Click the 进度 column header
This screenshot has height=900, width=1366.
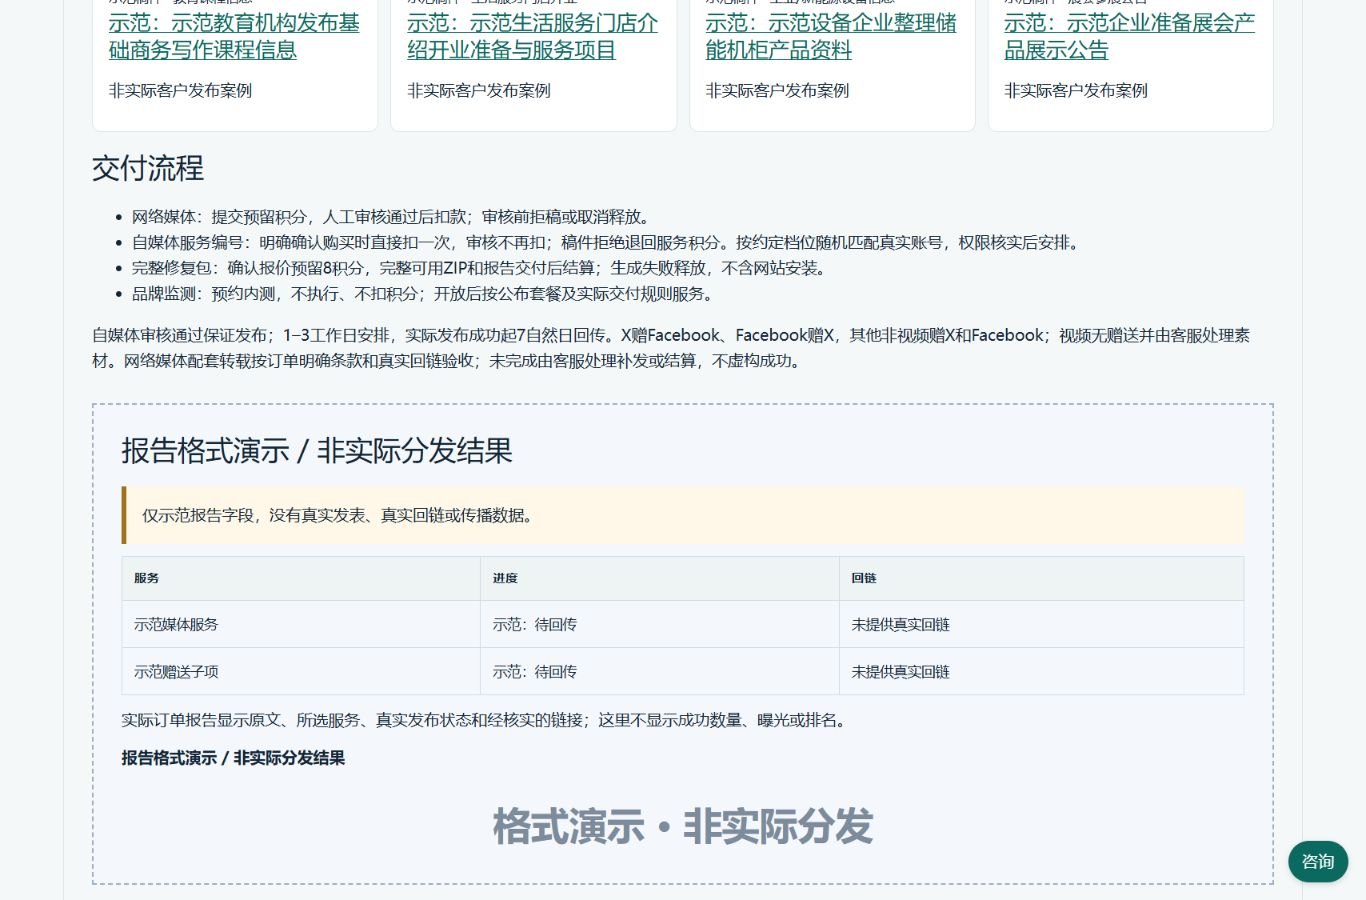click(660, 578)
